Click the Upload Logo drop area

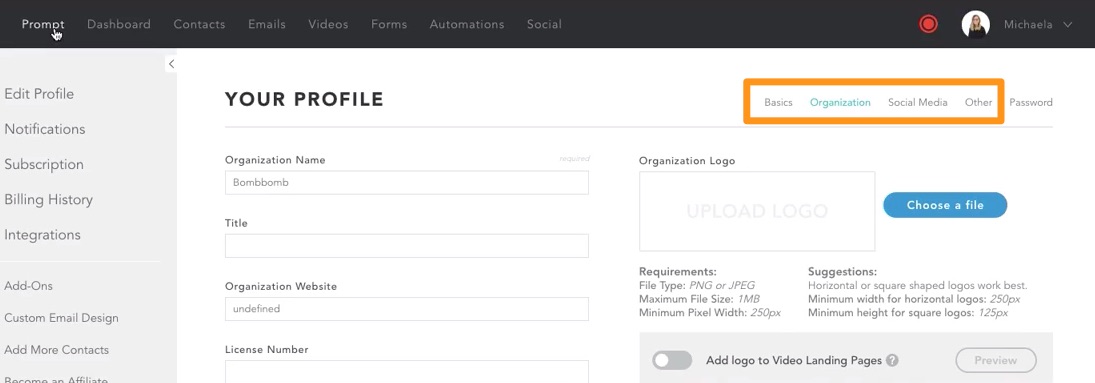point(757,211)
